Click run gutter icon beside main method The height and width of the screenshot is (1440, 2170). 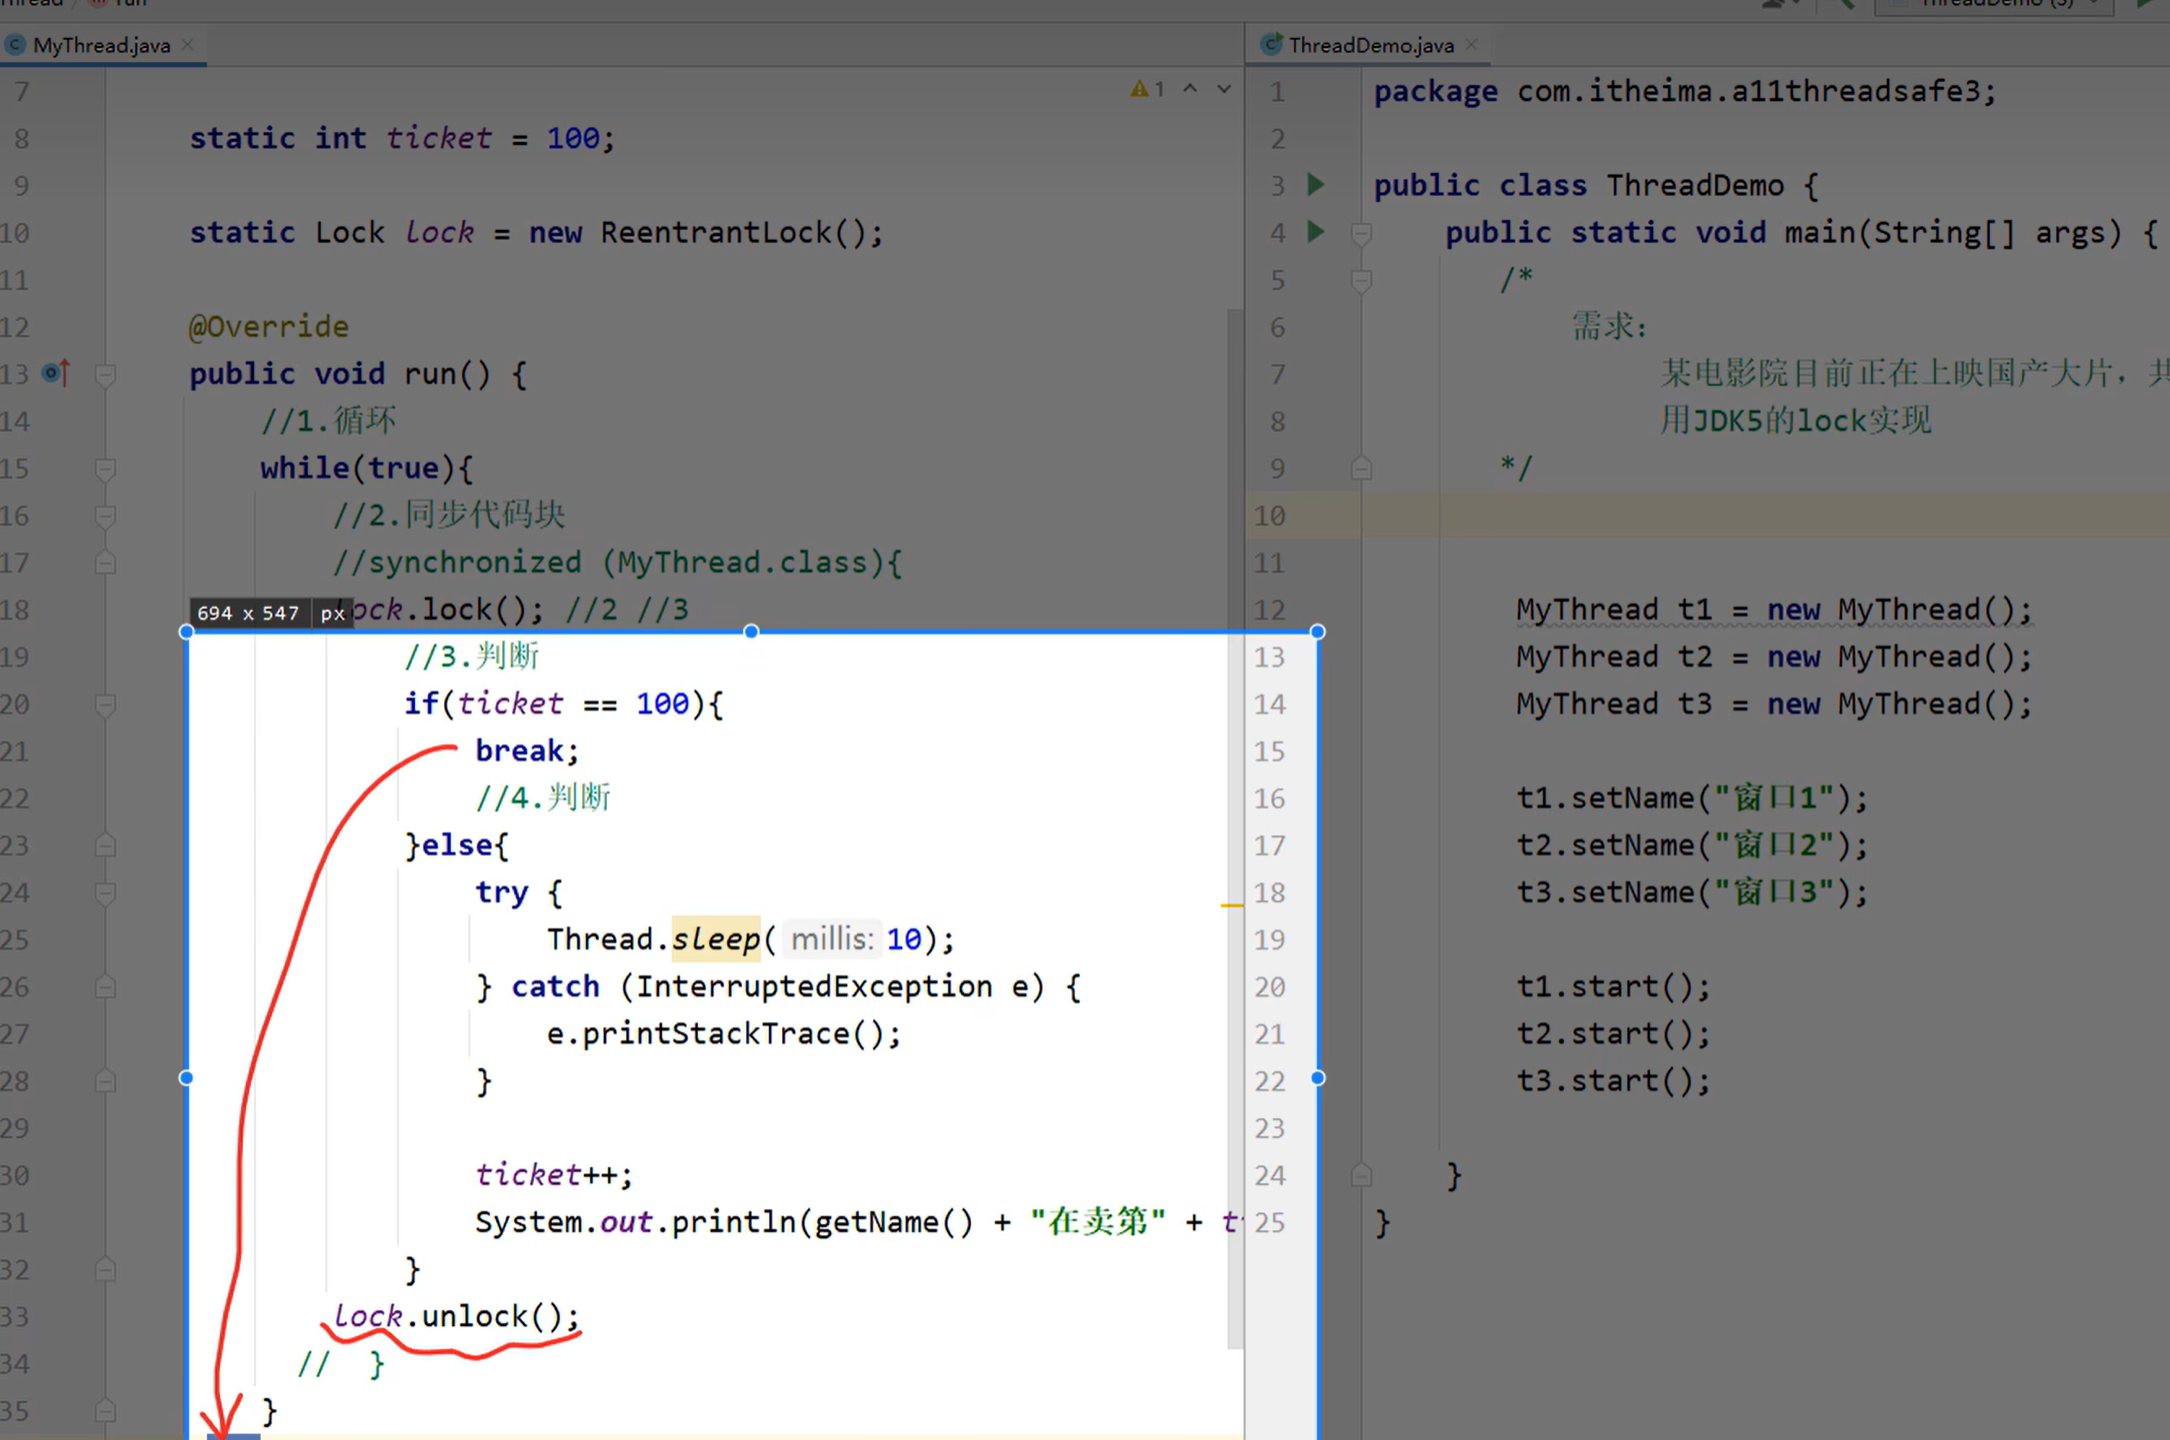point(1316,232)
